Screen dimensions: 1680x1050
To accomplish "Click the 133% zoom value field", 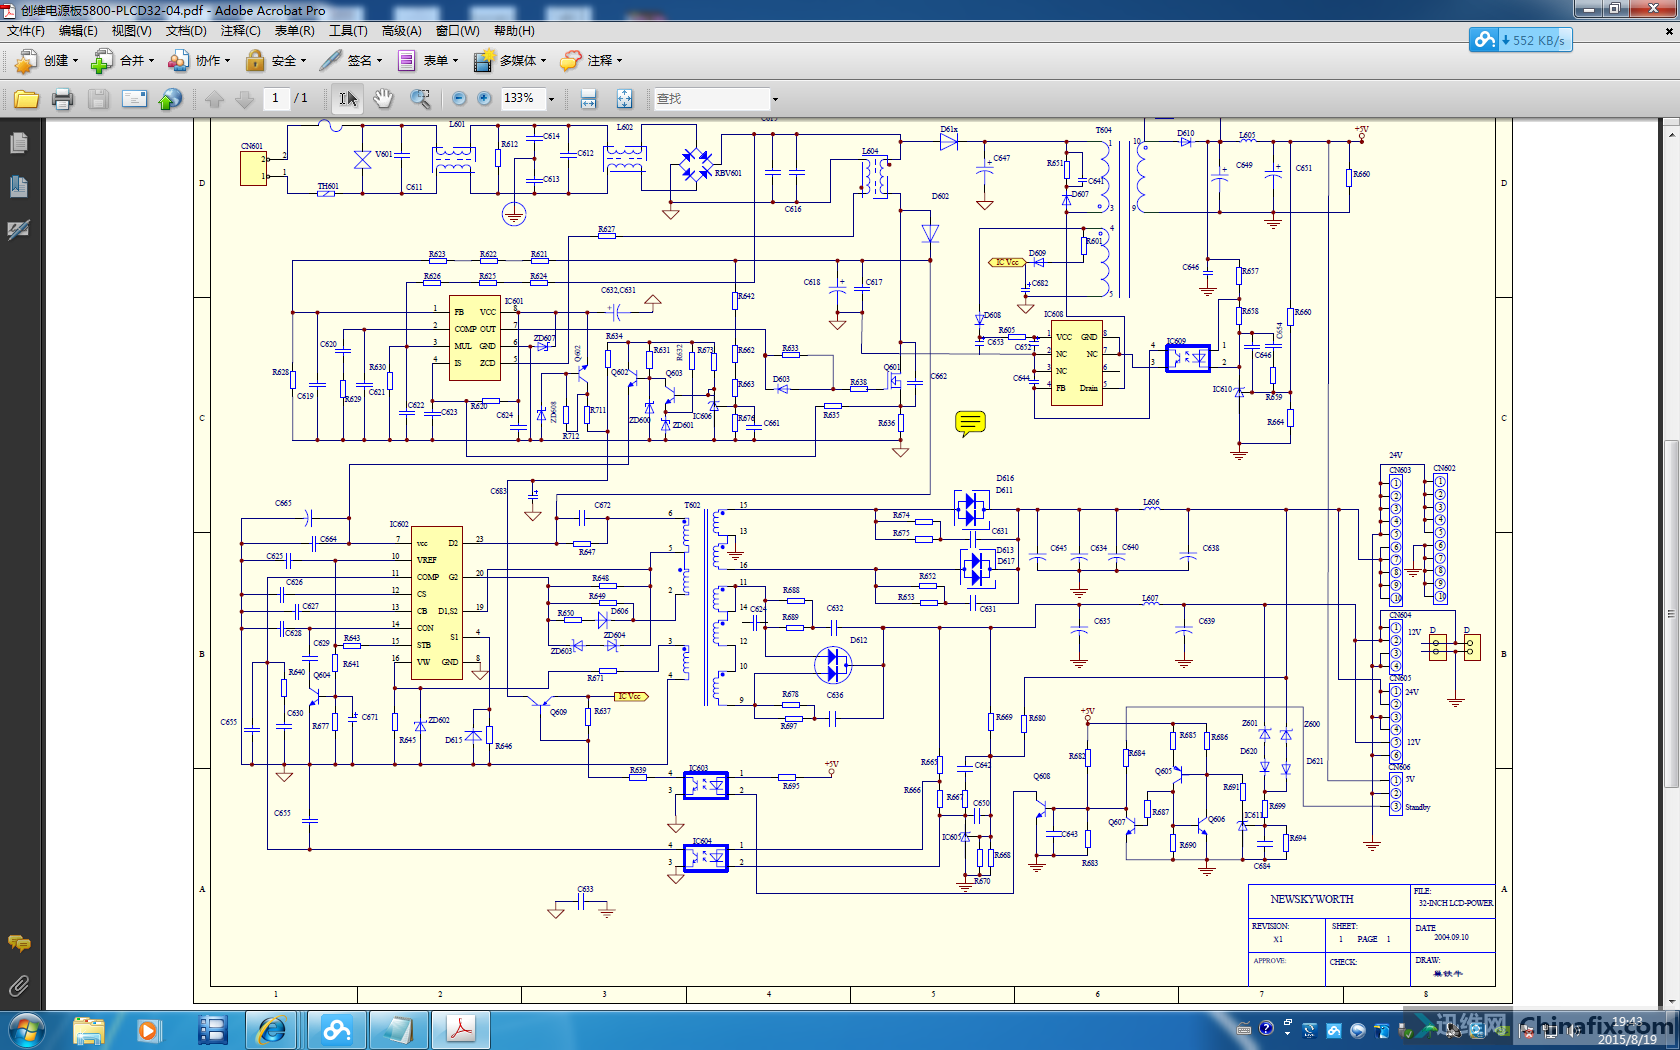I will [522, 98].
